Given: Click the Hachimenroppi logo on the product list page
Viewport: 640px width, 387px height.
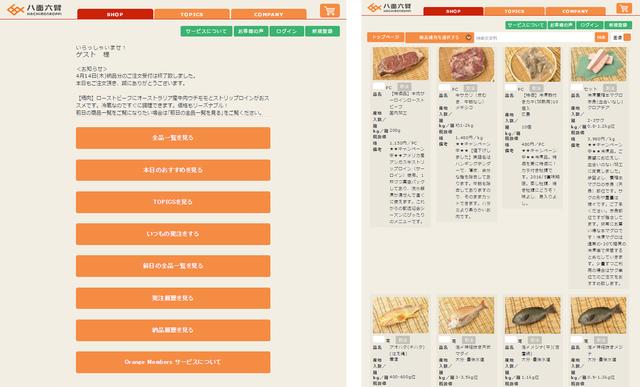Looking at the screenshot, I should (x=389, y=7).
